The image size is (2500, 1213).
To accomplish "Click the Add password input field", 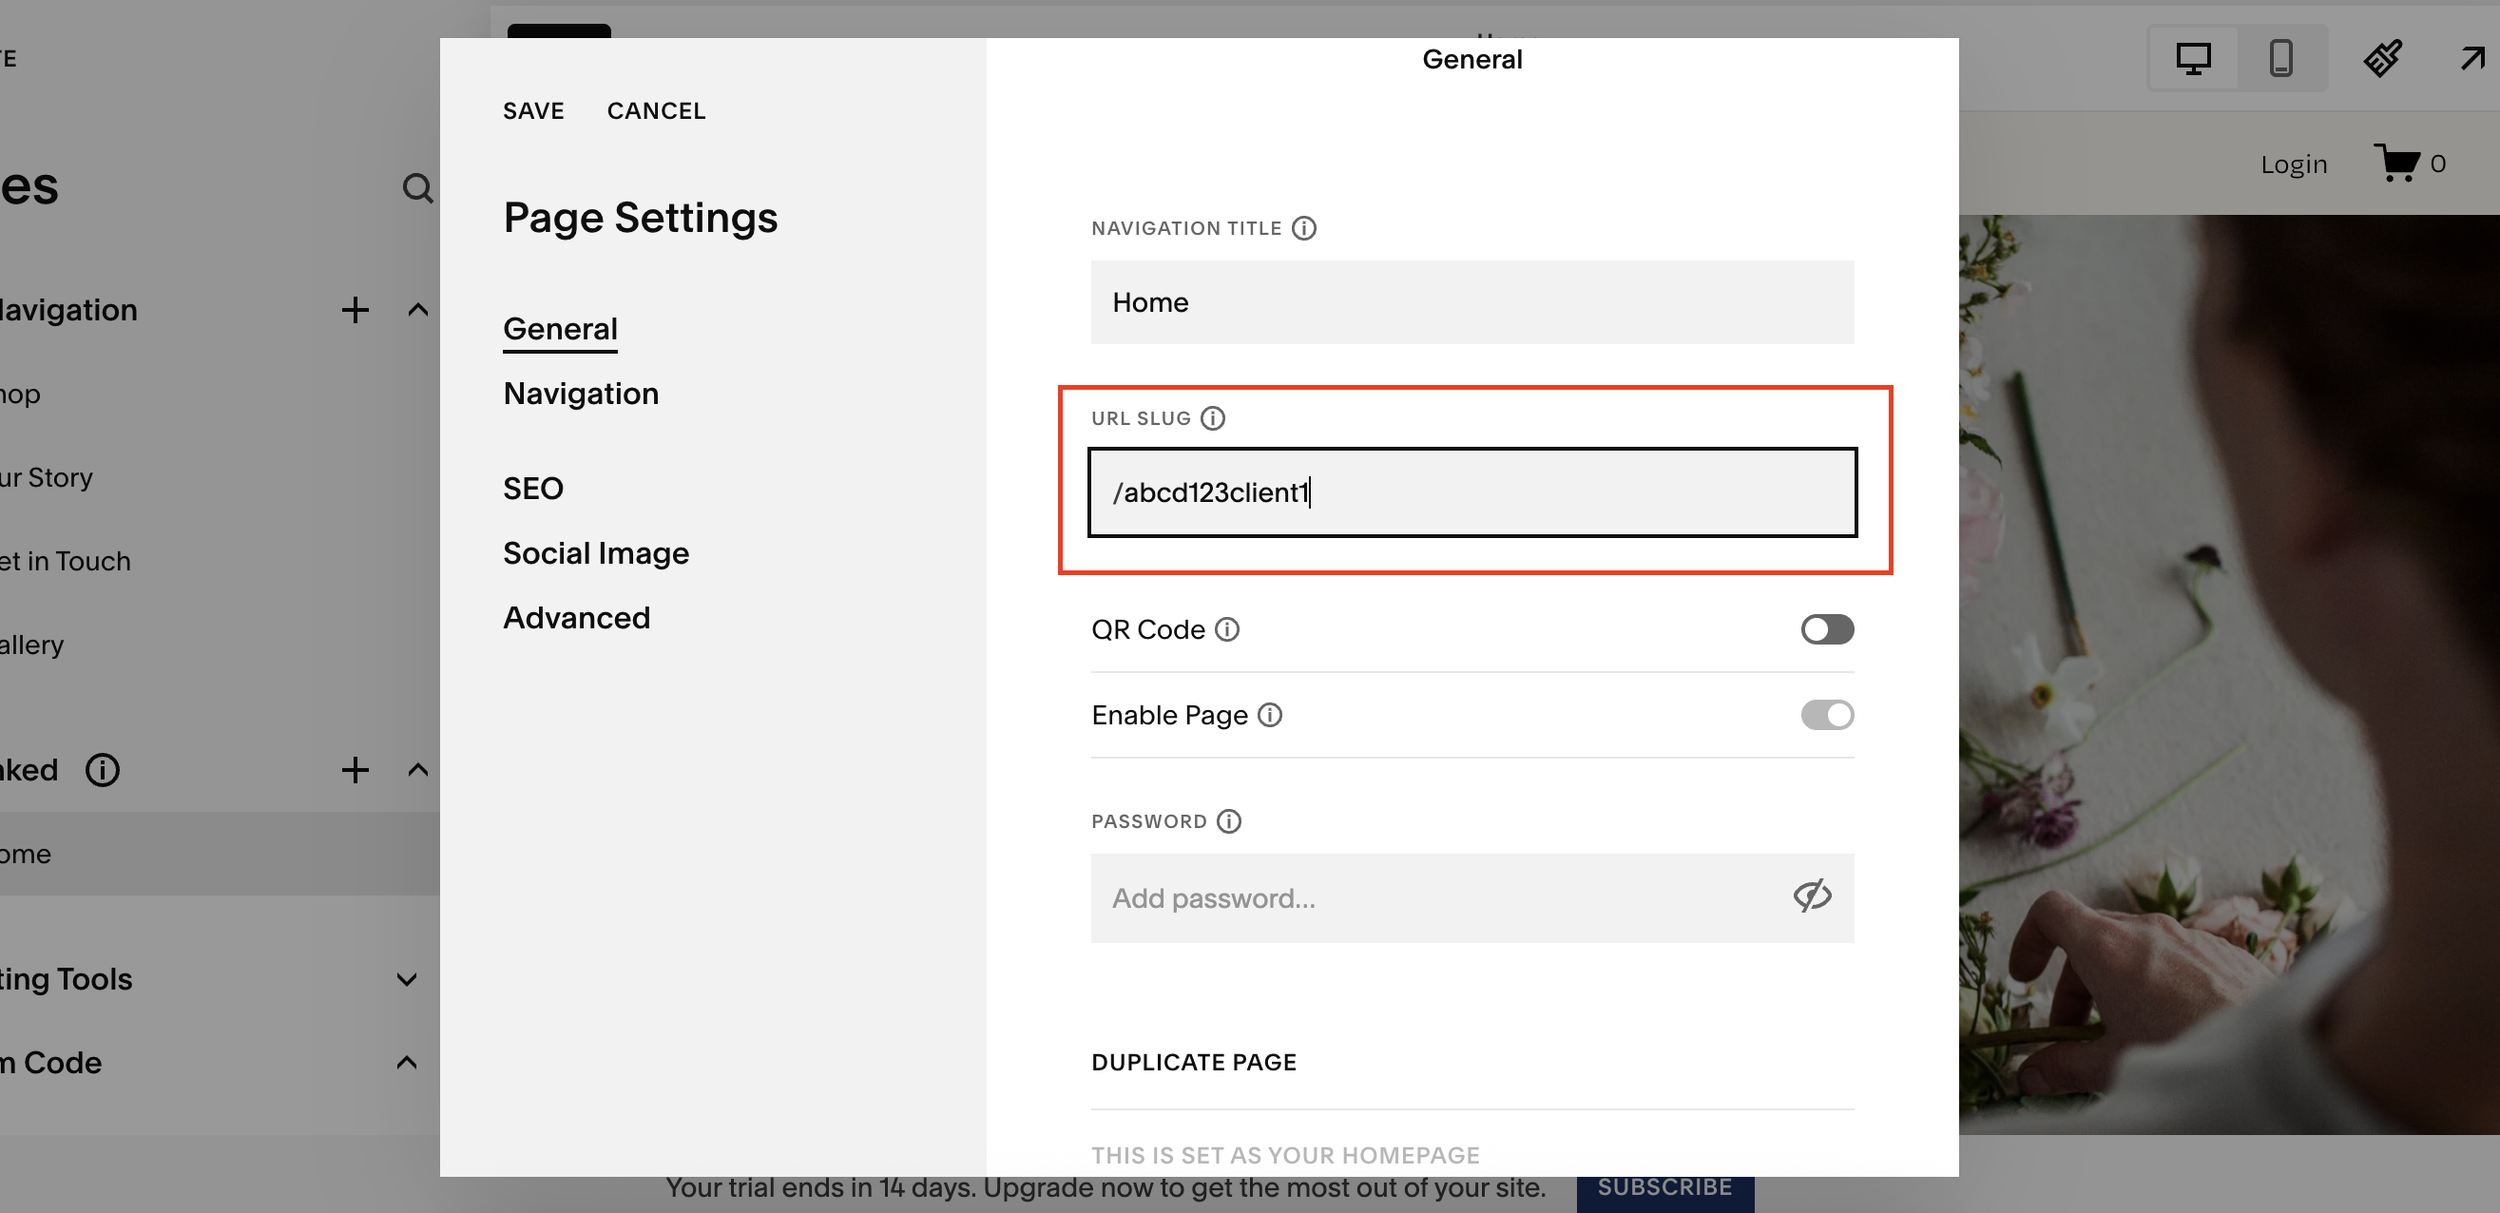I will (1440, 898).
